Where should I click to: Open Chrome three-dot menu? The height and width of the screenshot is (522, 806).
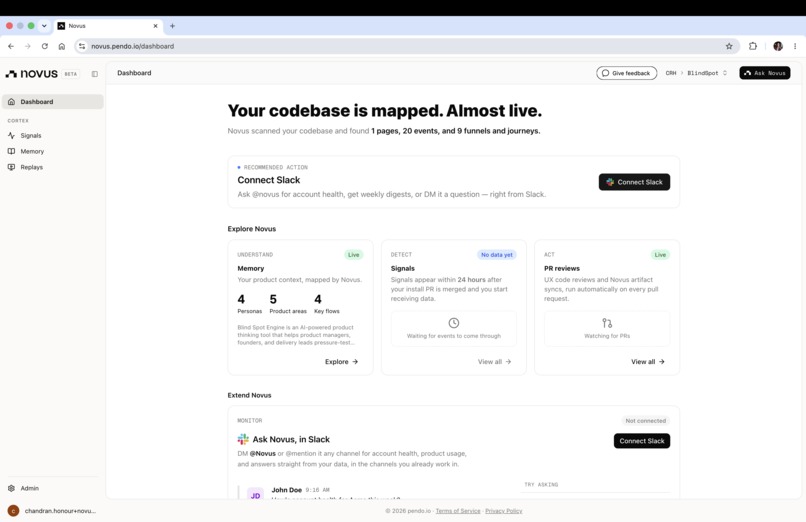795,46
